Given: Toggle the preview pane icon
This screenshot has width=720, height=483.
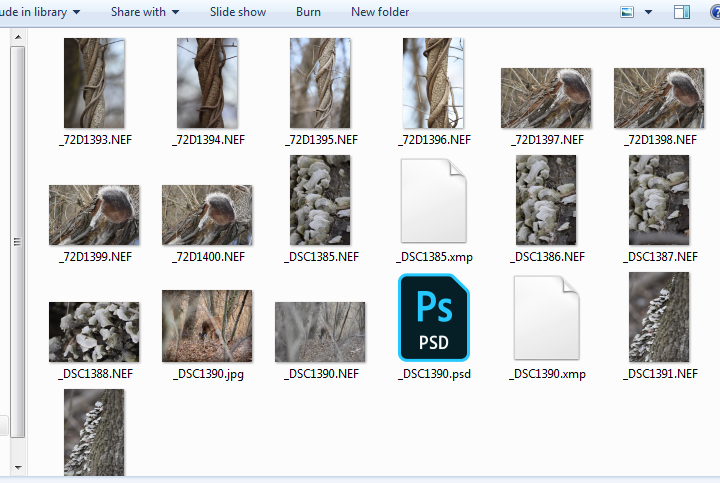Looking at the screenshot, I should 681,12.
